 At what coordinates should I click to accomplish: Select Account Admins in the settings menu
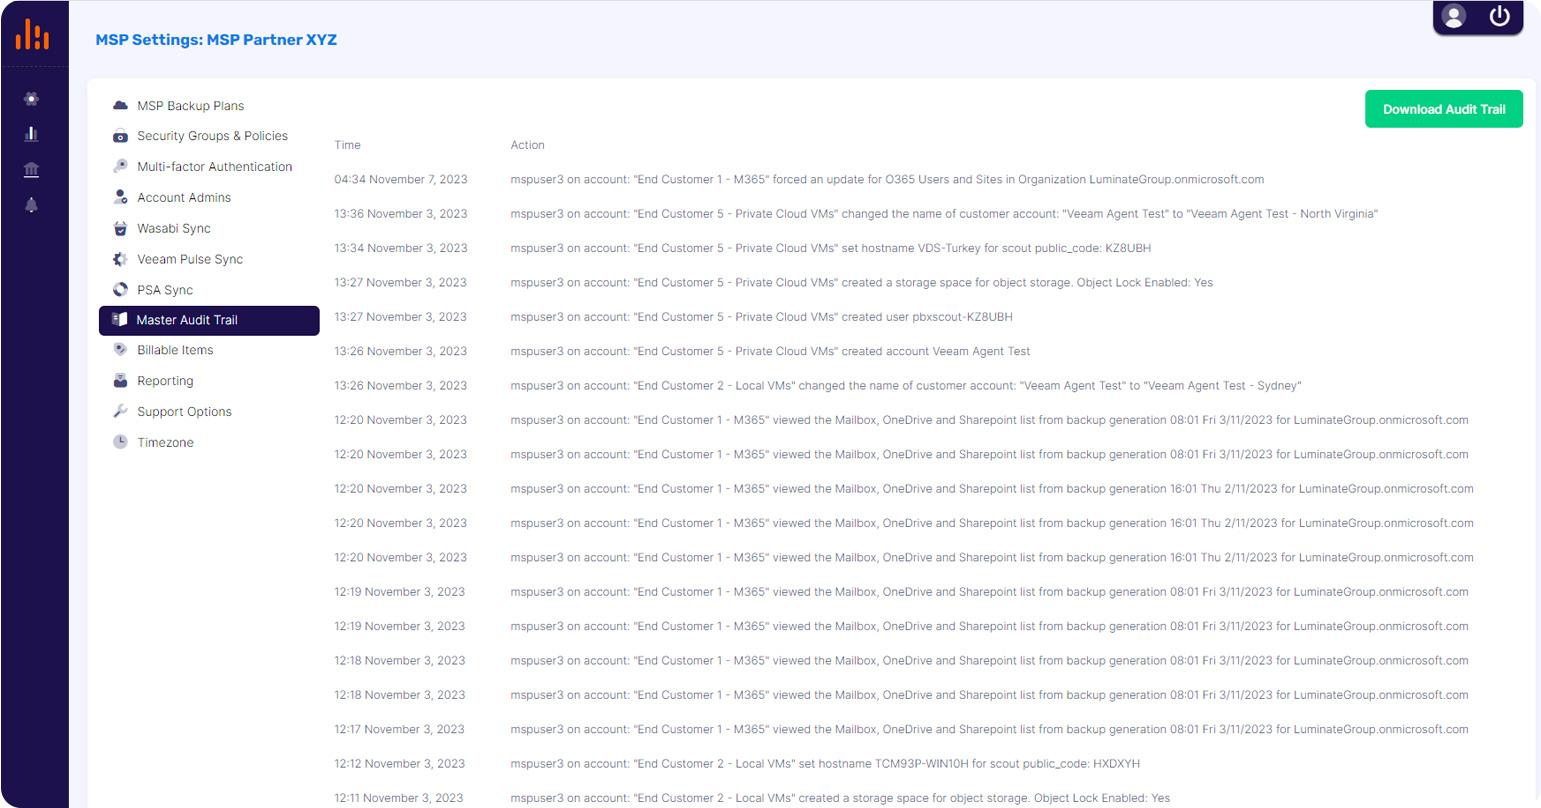[184, 198]
